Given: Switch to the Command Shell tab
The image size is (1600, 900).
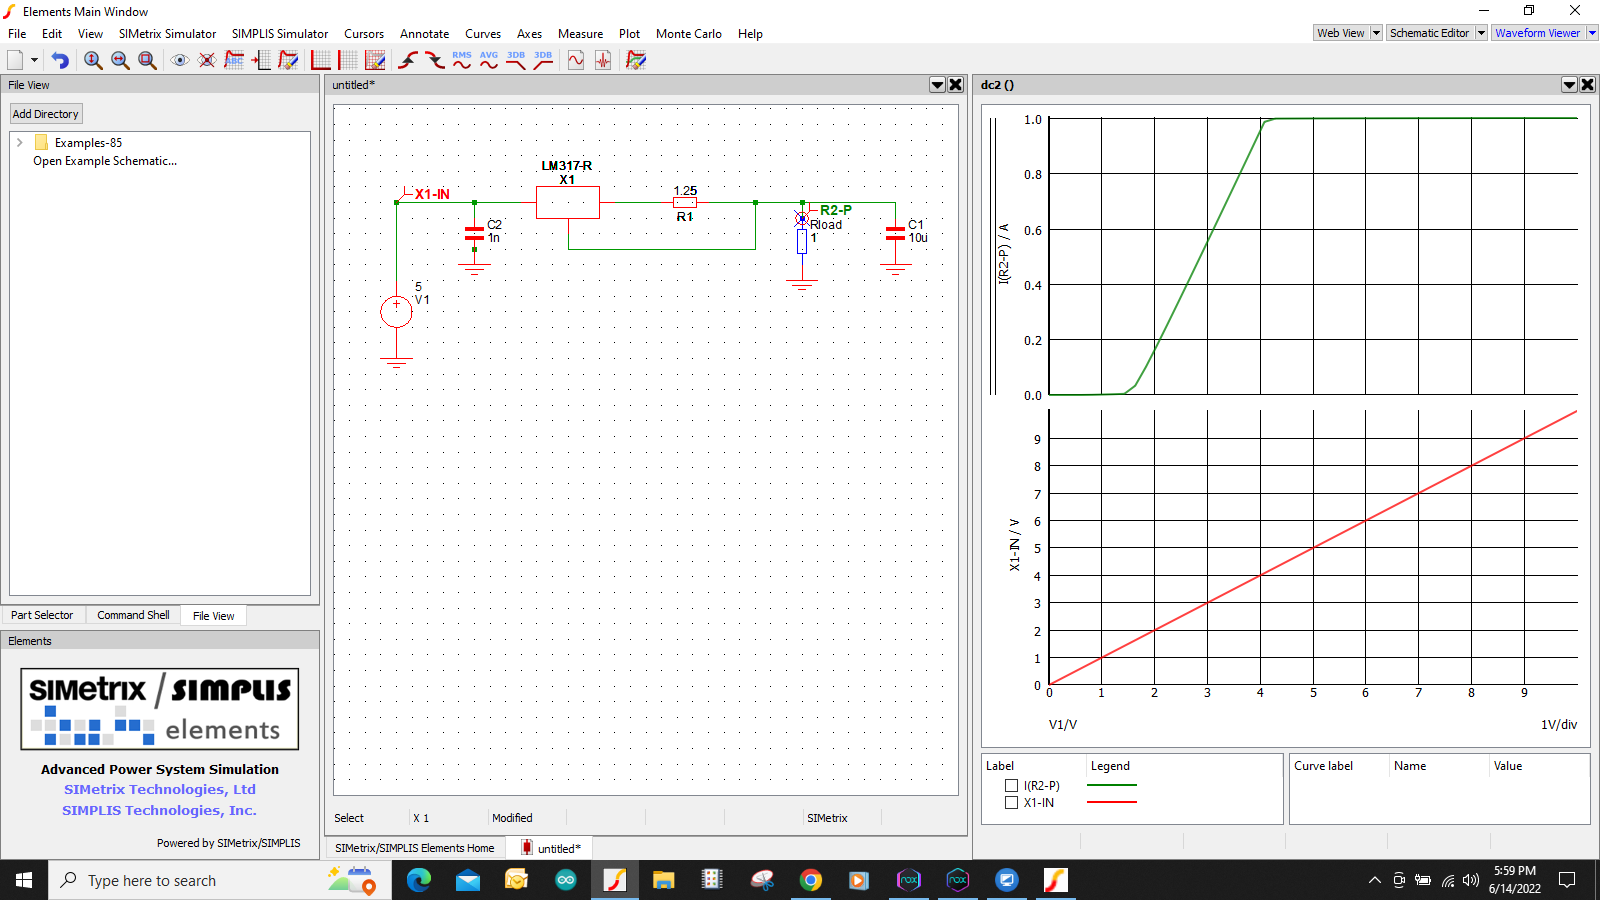Looking at the screenshot, I should pyautogui.click(x=133, y=615).
